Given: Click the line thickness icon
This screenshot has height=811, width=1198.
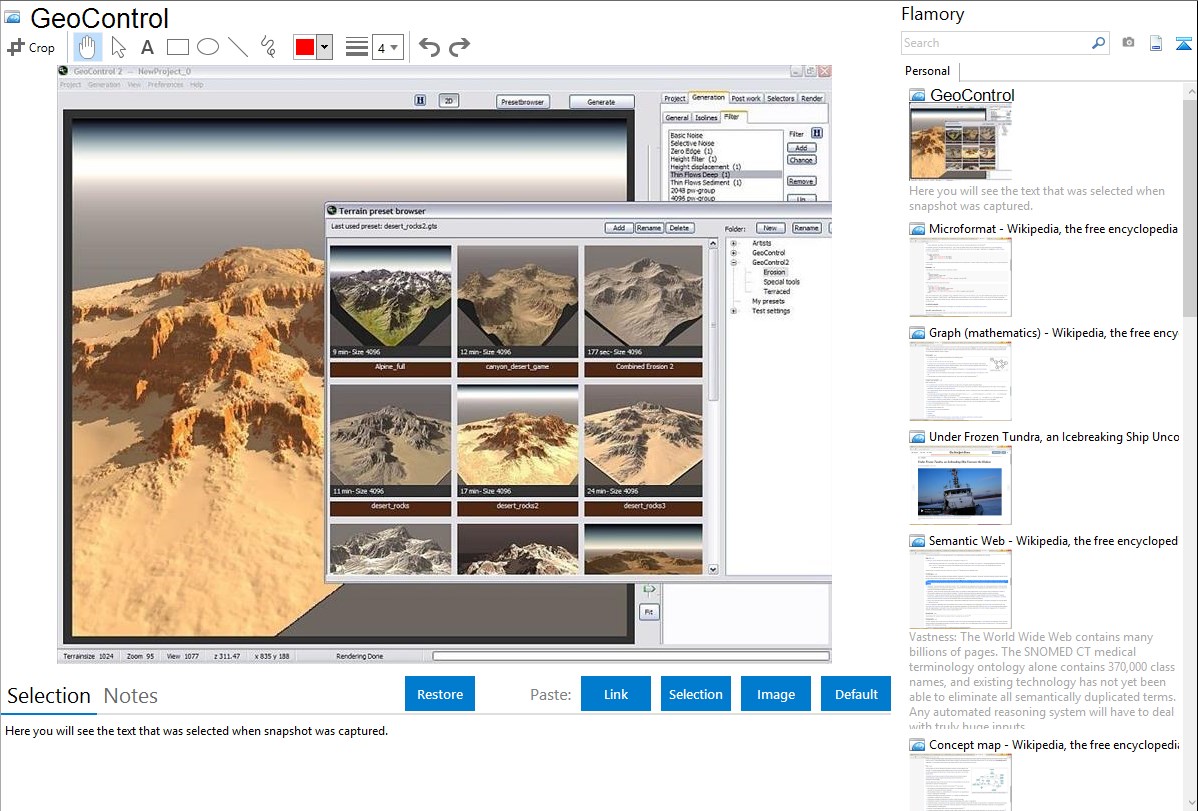Looking at the screenshot, I should pyautogui.click(x=356, y=47).
